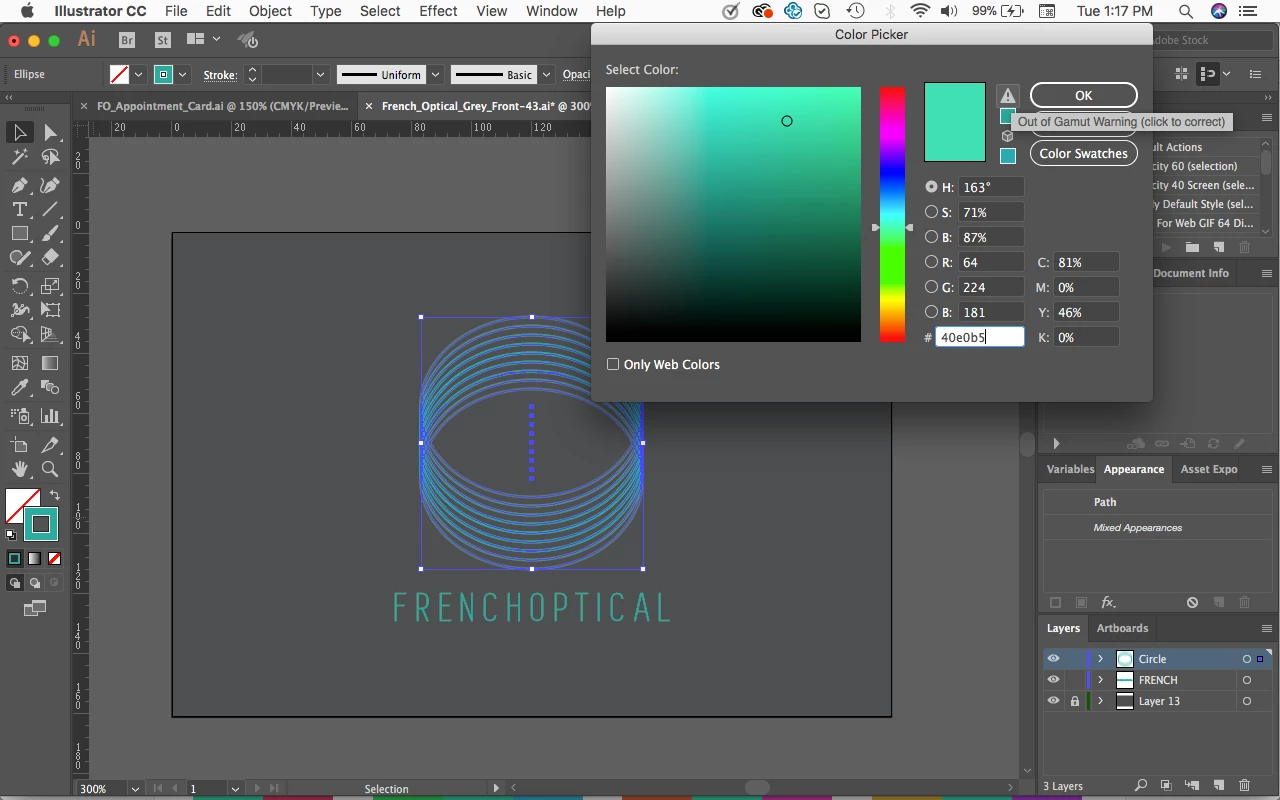Open the Uniform width profile dropdown
The width and height of the screenshot is (1280, 800).
[436, 75]
